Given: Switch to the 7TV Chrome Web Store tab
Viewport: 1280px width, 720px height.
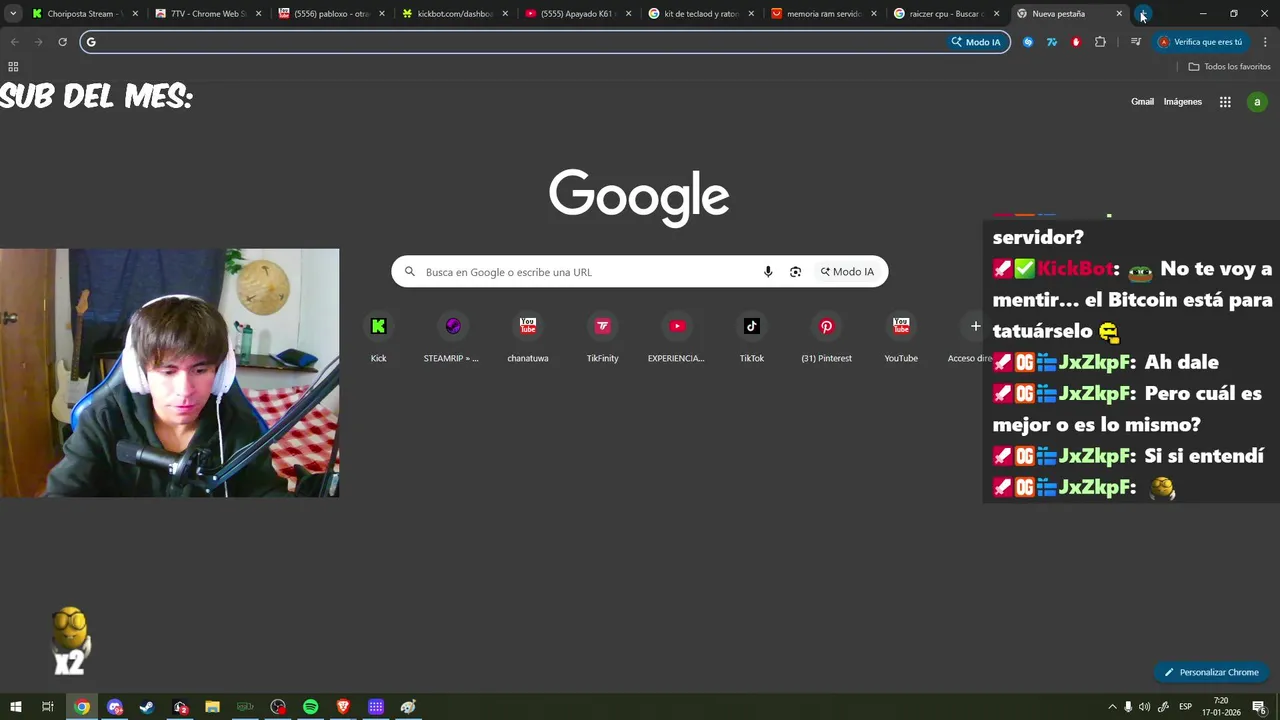Looking at the screenshot, I should 208,14.
